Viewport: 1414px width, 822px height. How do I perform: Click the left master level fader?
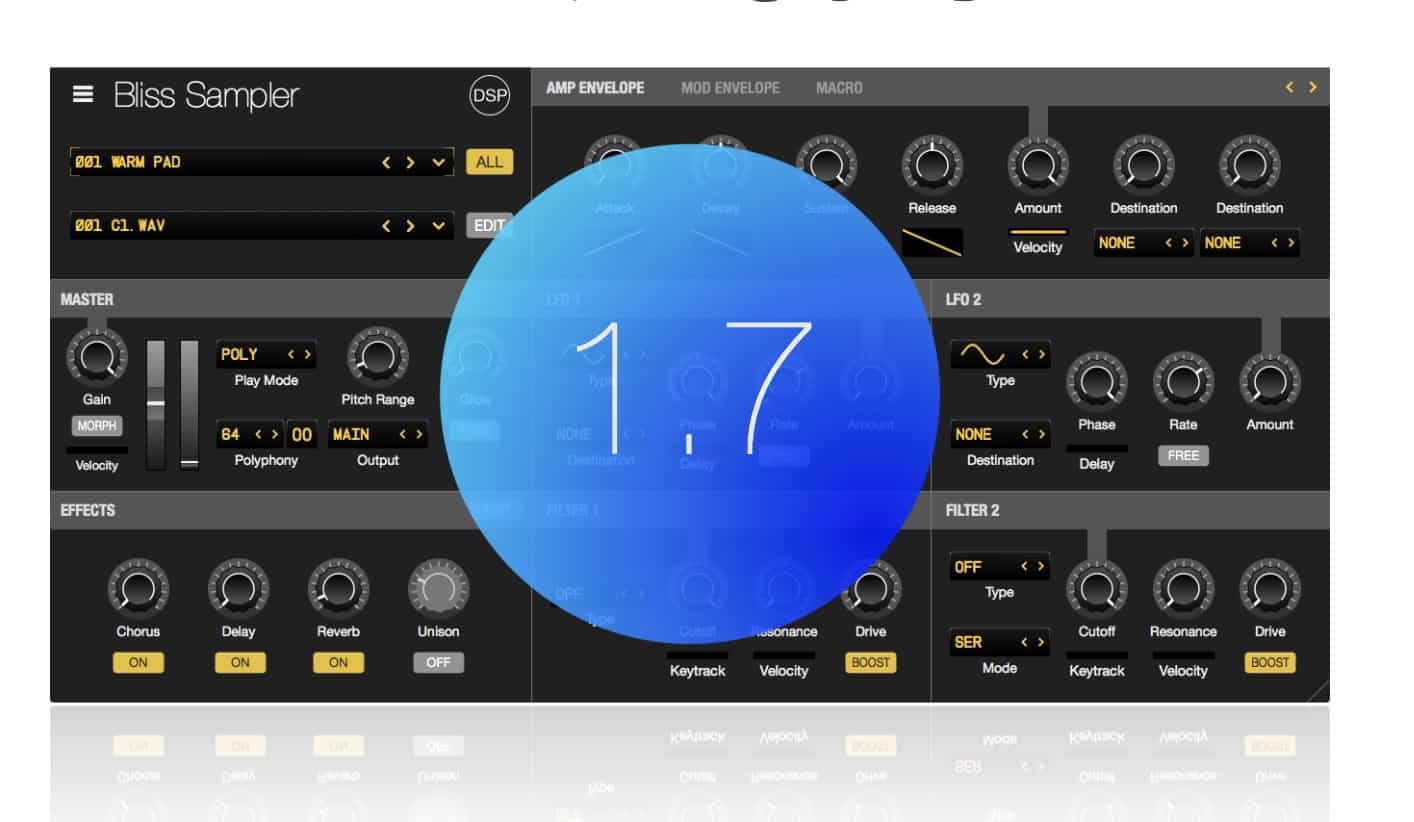(156, 404)
